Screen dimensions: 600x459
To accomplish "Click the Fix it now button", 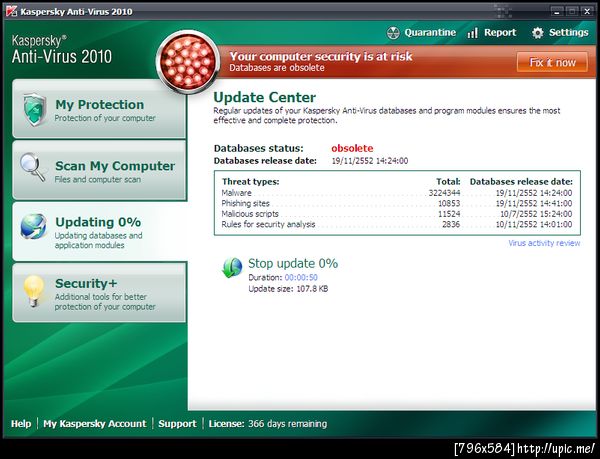I will tap(552, 62).
